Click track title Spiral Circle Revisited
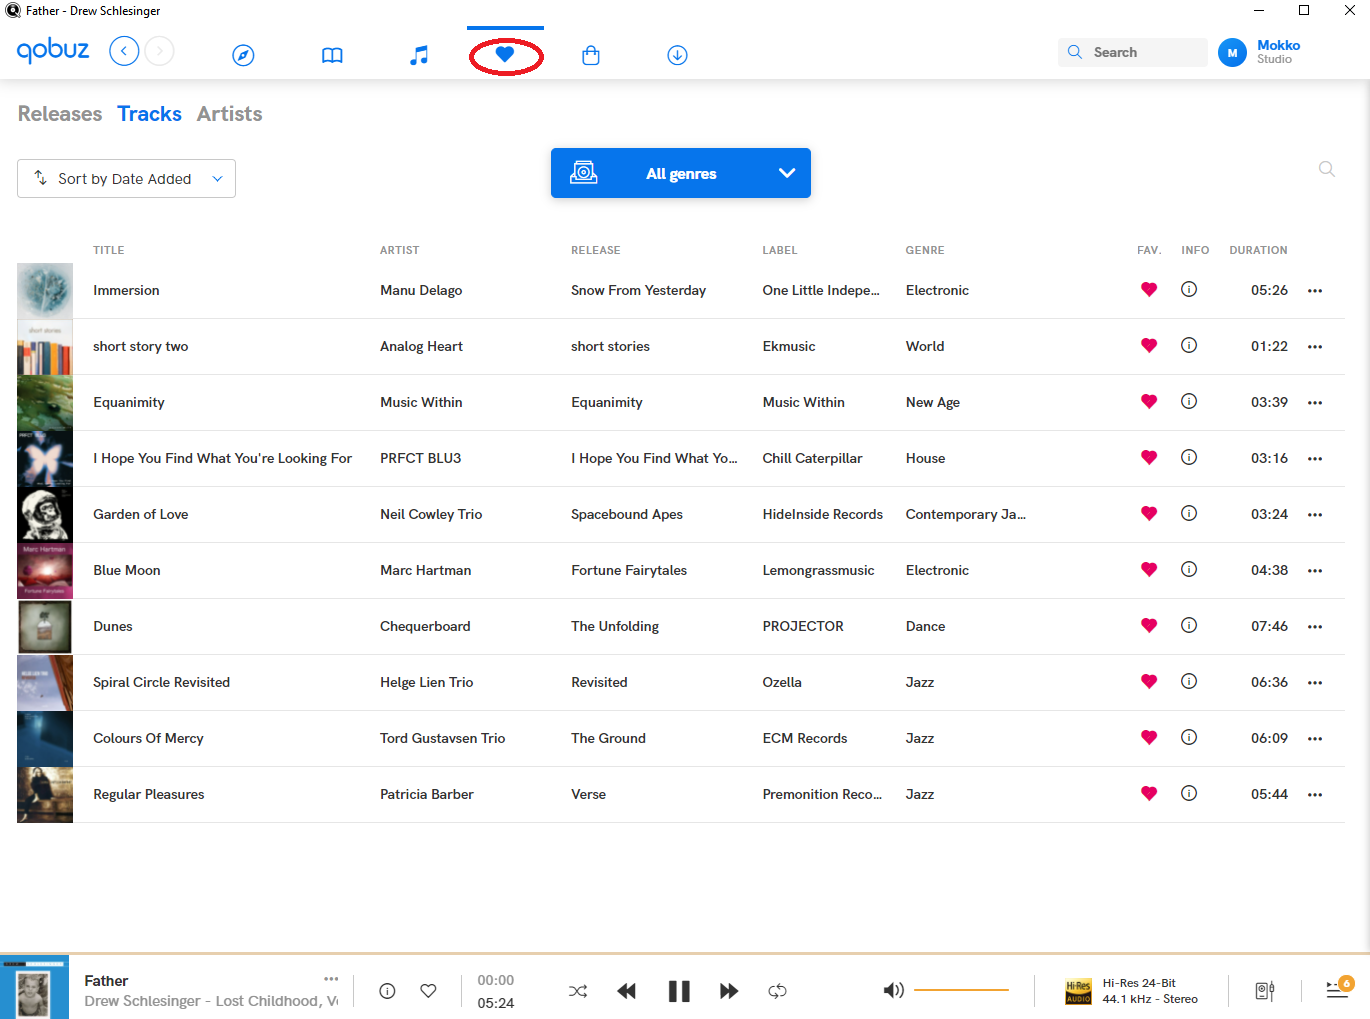1370x1019 pixels. (162, 682)
